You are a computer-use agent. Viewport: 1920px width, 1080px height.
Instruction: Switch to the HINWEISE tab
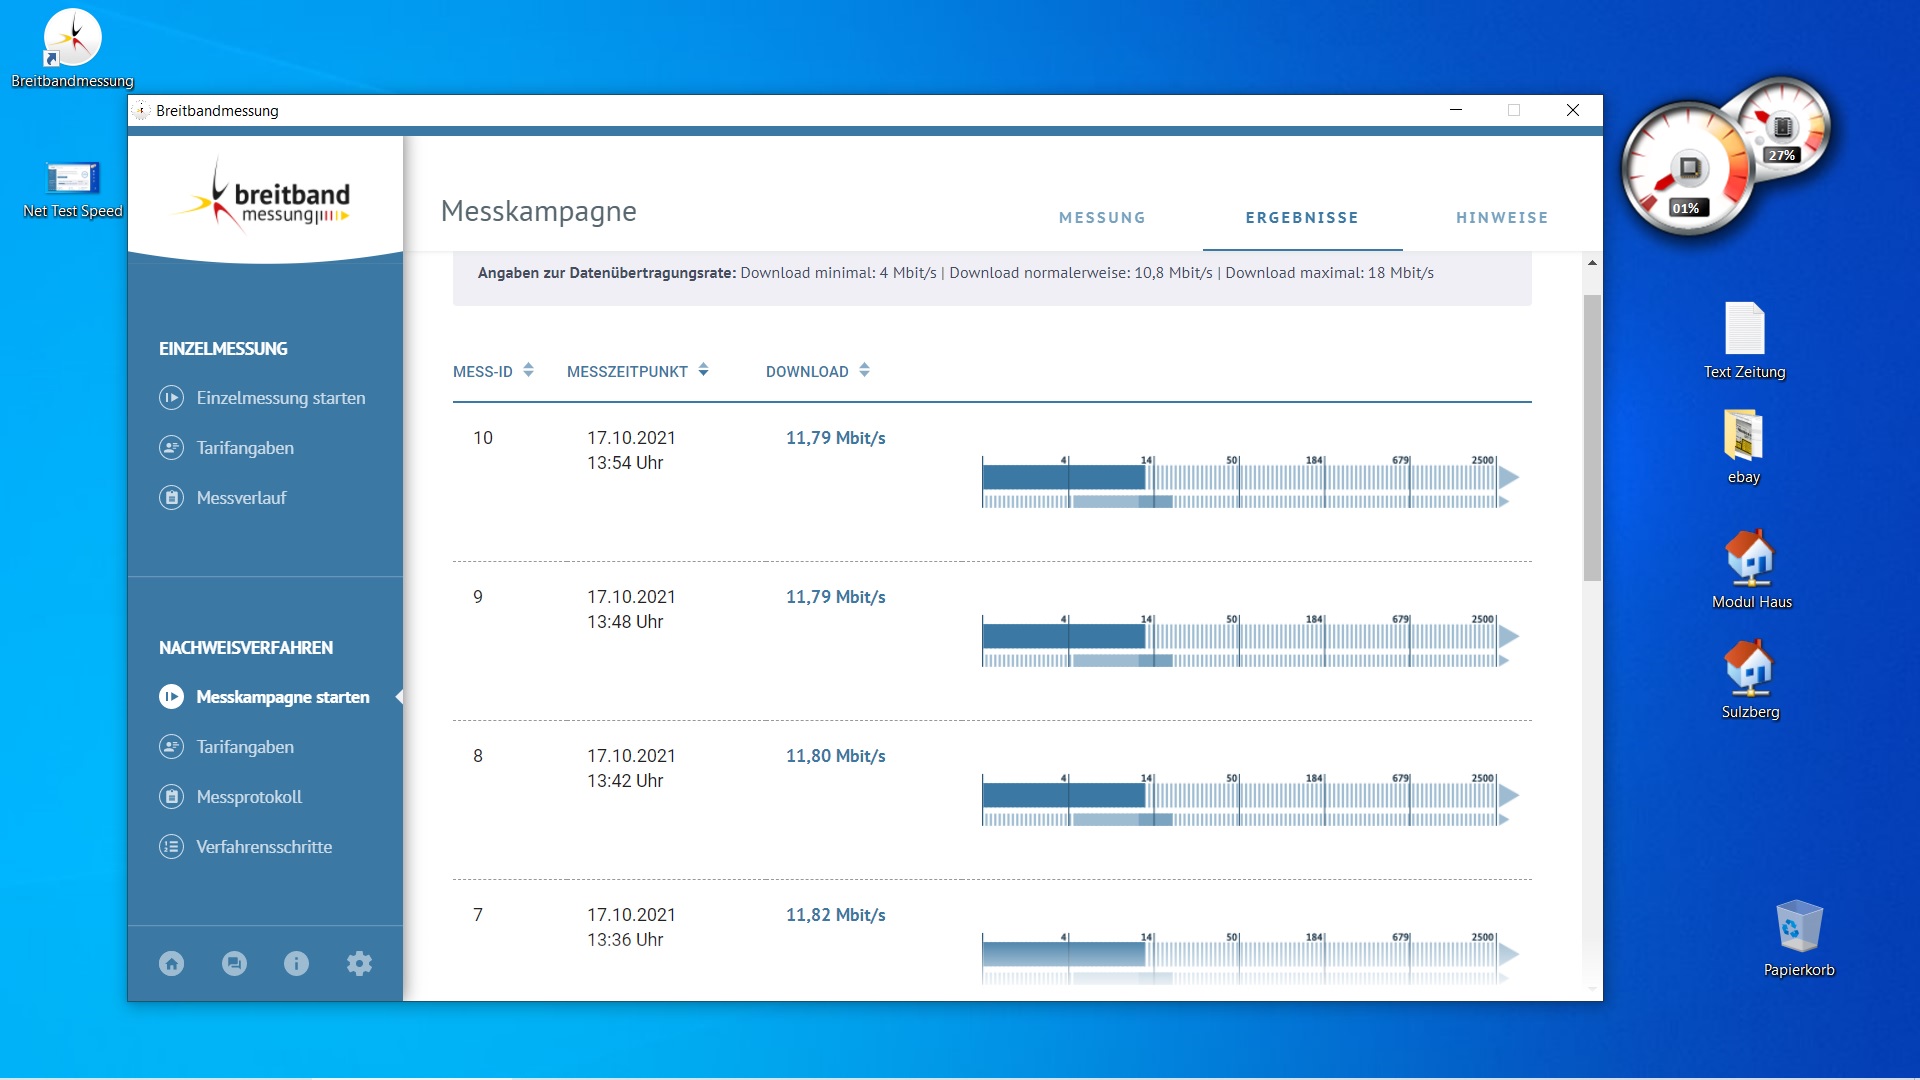coord(1501,218)
